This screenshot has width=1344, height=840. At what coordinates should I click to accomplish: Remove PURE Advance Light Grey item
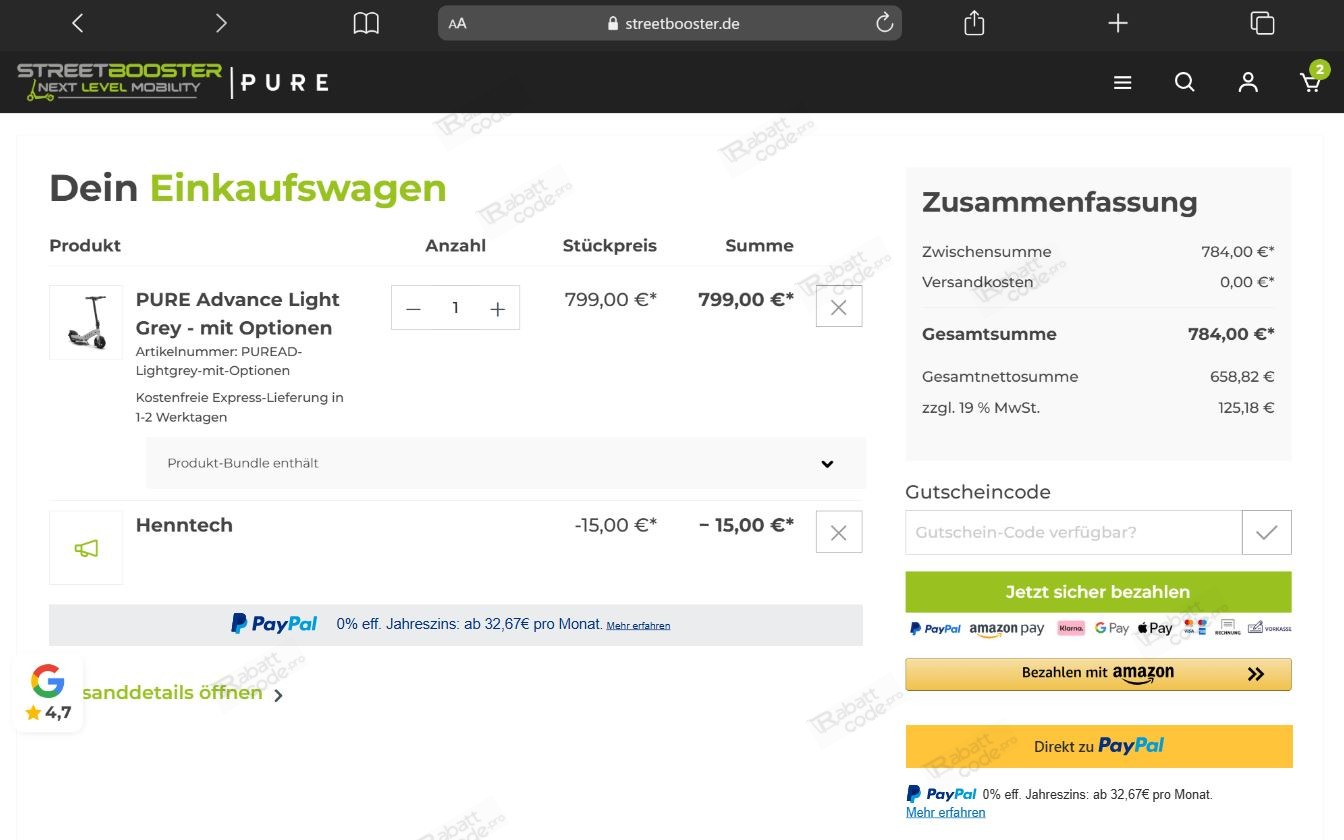(x=839, y=307)
